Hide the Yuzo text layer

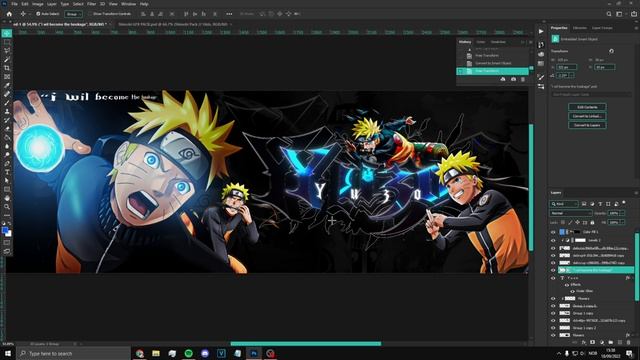coord(553,278)
